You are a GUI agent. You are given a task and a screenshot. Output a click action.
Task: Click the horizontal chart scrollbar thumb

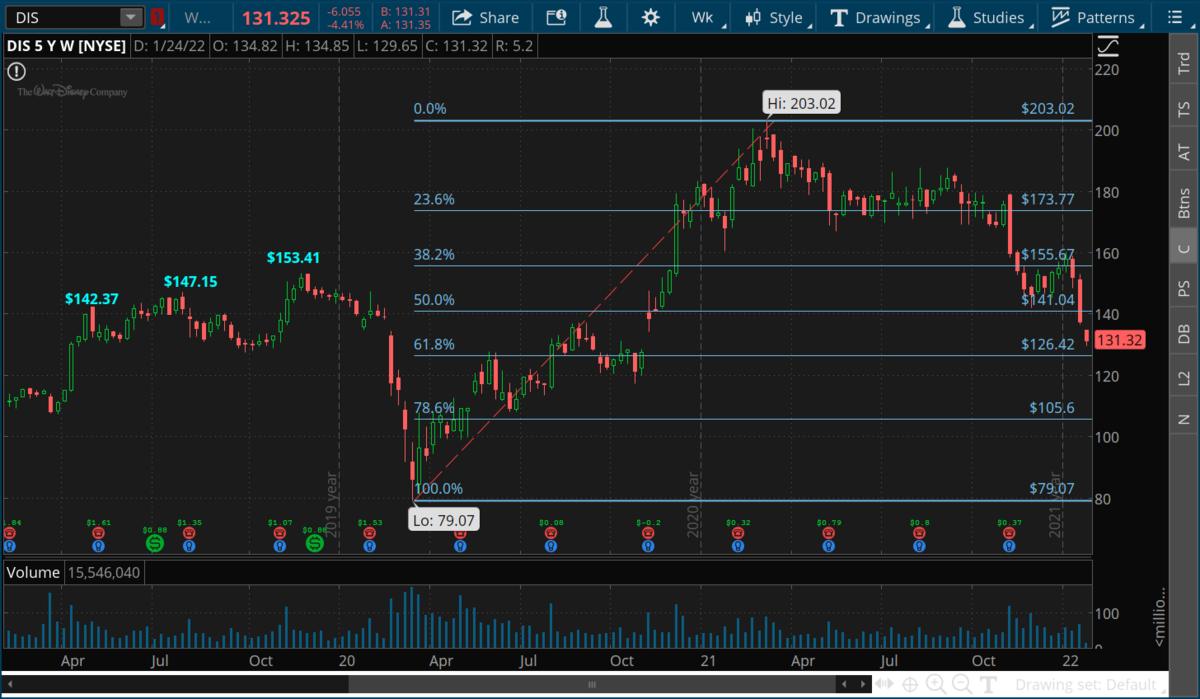click(592, 685)
